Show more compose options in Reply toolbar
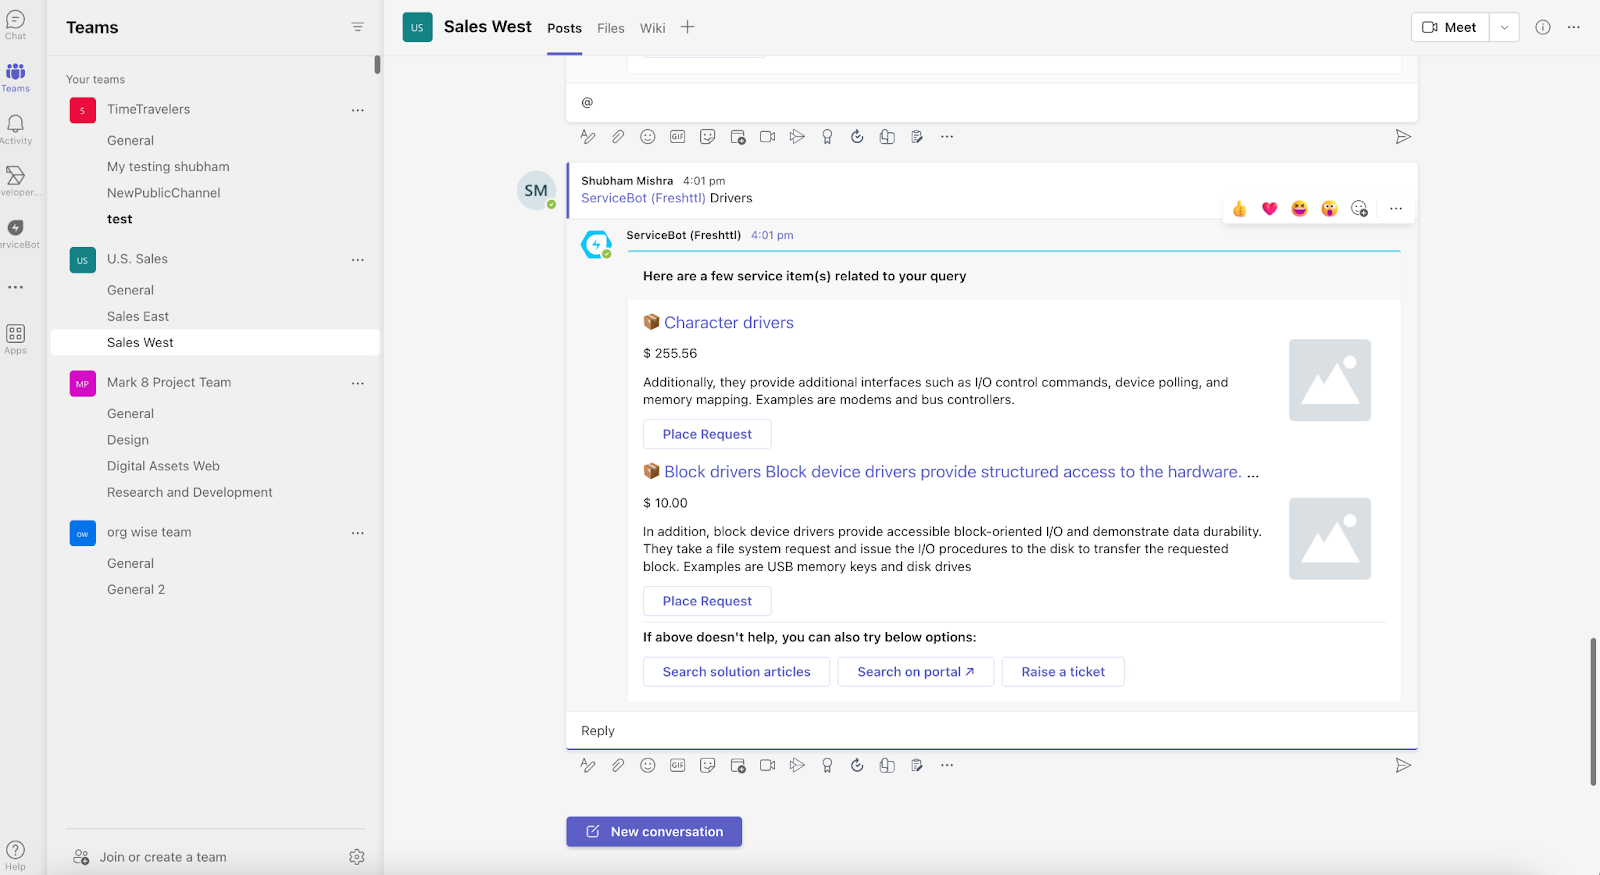This screenshot has width=1600, height=875. pyautogui.click(x=947, y=765)
